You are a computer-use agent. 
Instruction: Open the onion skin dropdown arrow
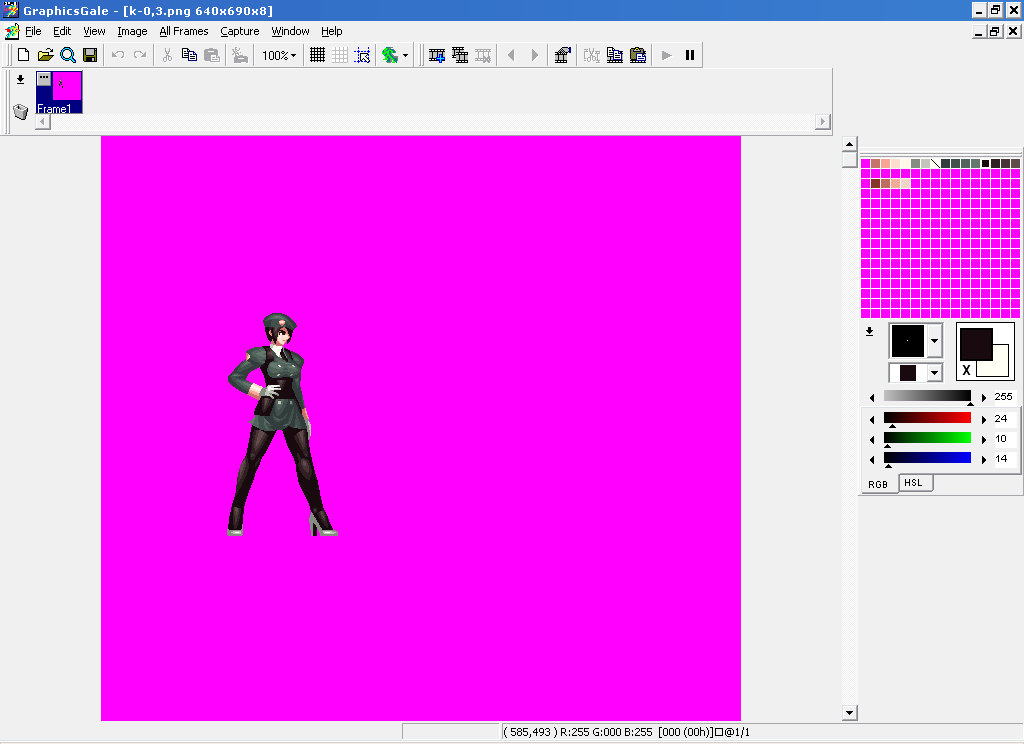click(405, 55)
